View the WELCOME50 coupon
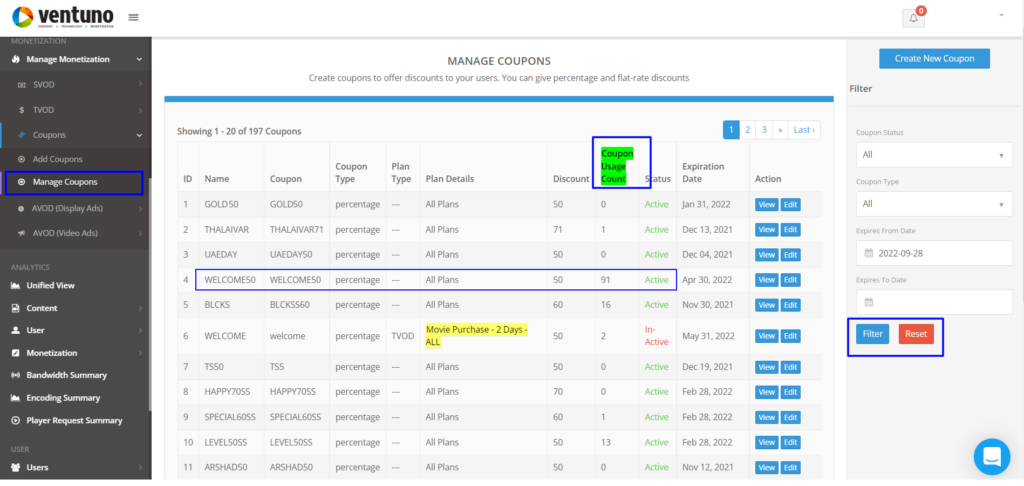 (767, 280)
